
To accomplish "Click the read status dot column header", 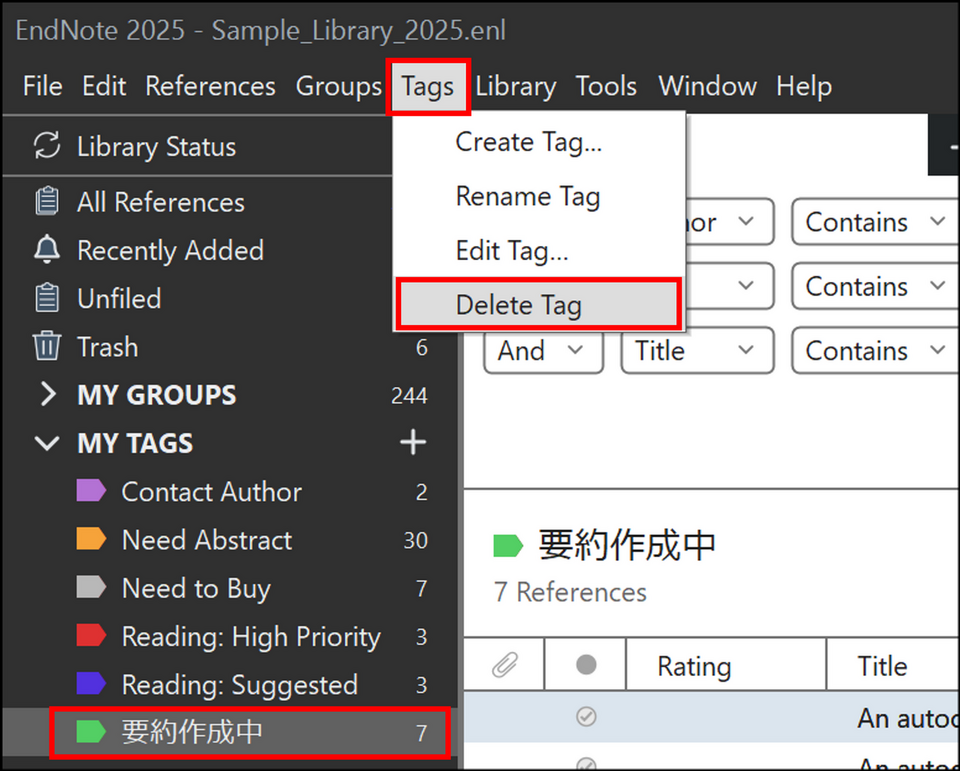I will coord(587,666).
